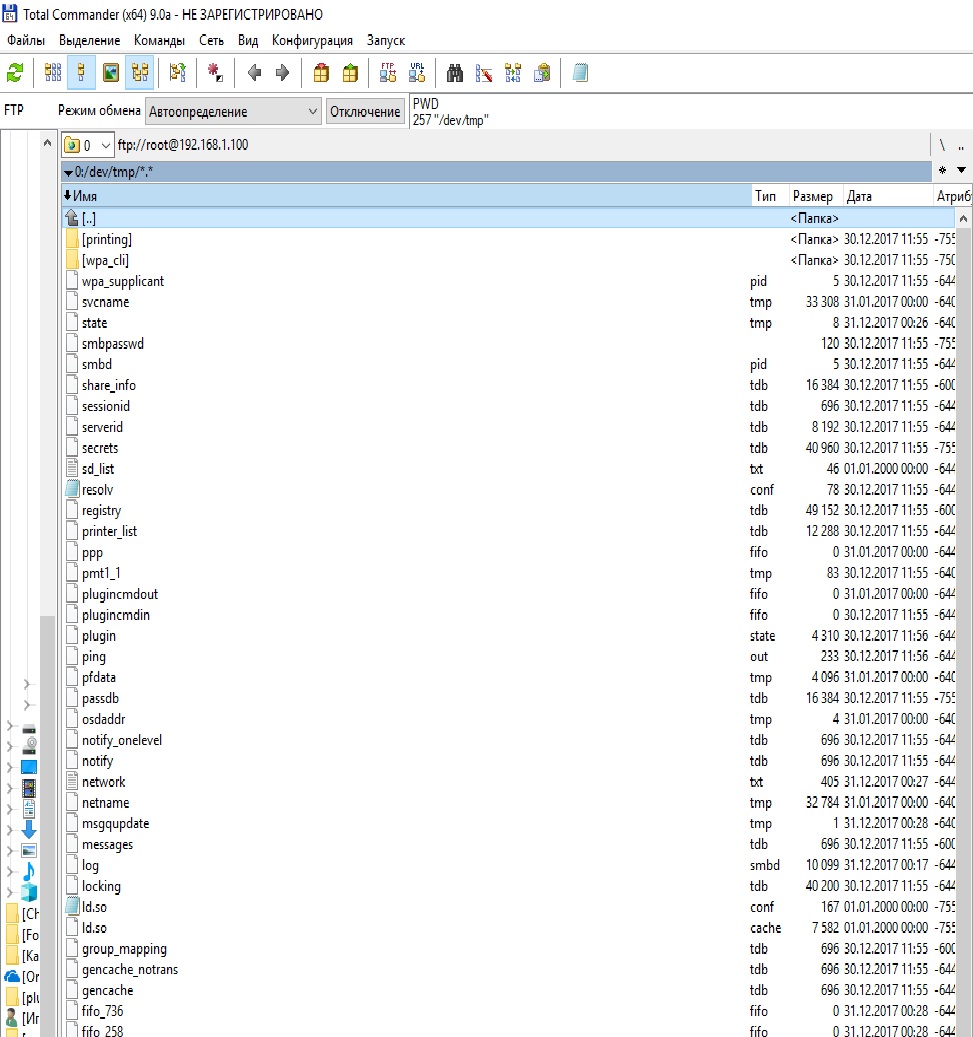973x1037 pixels.
Task: Open the Команды menu
Action: tap(159, 40)
